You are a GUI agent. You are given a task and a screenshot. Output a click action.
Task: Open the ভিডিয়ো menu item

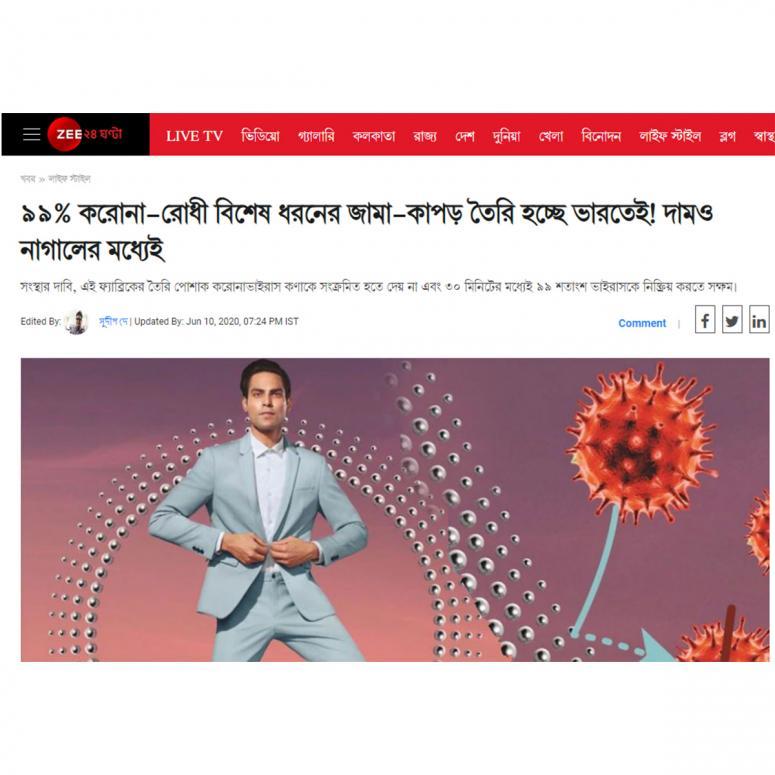260,135
